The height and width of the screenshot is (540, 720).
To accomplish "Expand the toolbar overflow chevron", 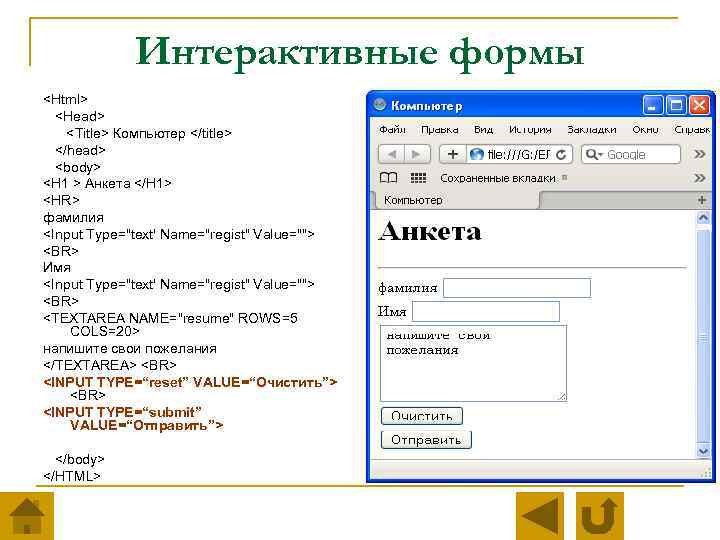I will [699, 154].
